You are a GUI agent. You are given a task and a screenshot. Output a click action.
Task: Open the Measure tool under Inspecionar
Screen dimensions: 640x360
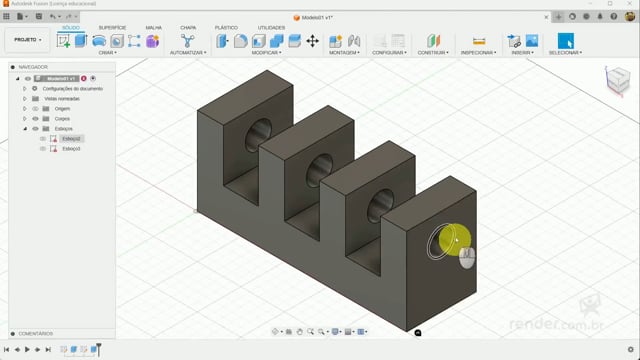pyautogui.click(x=479, y=41)
